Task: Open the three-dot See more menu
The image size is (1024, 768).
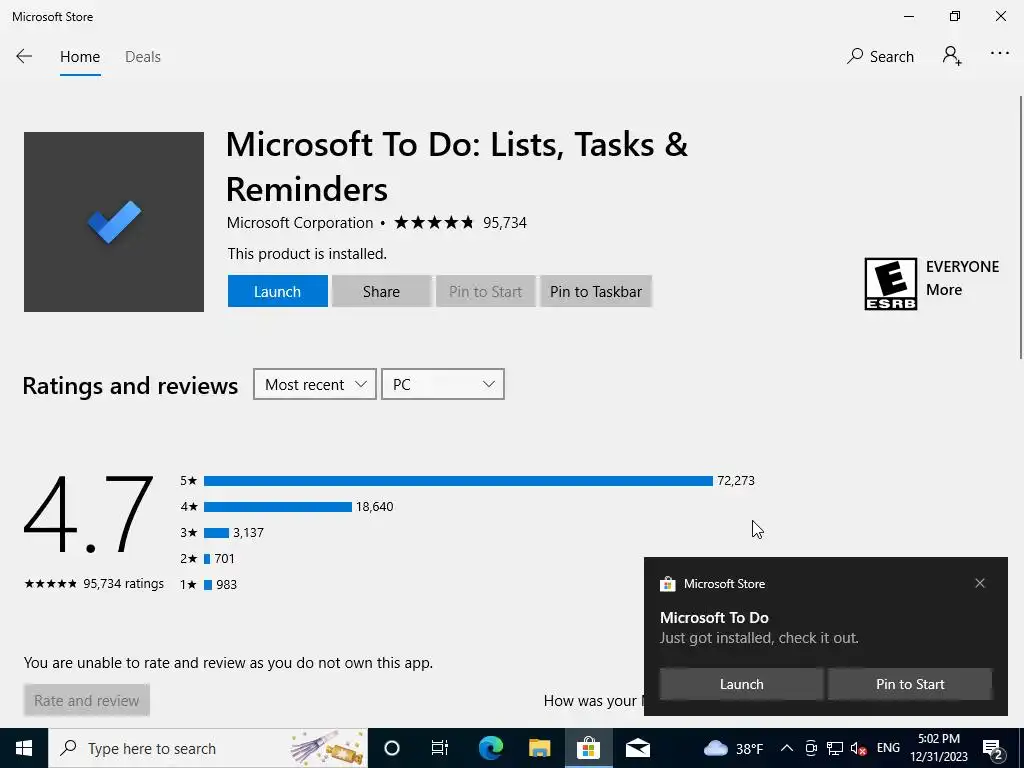Action: coord(1000,54)
